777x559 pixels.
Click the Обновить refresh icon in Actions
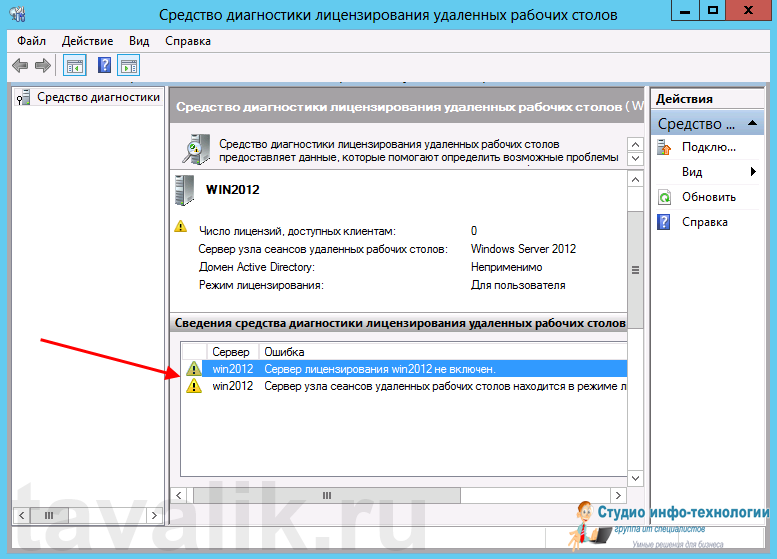(664, 197)
